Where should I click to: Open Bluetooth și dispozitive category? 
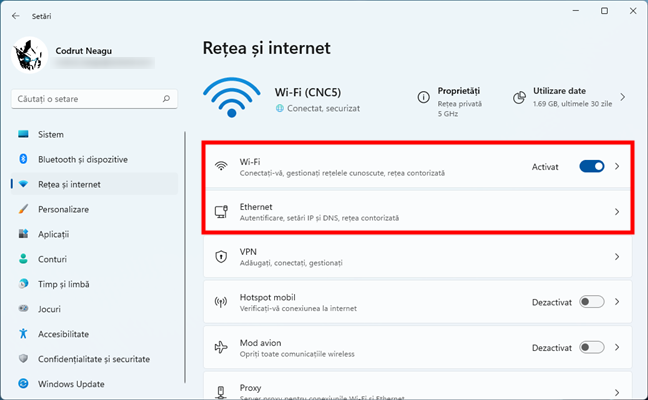95,159
